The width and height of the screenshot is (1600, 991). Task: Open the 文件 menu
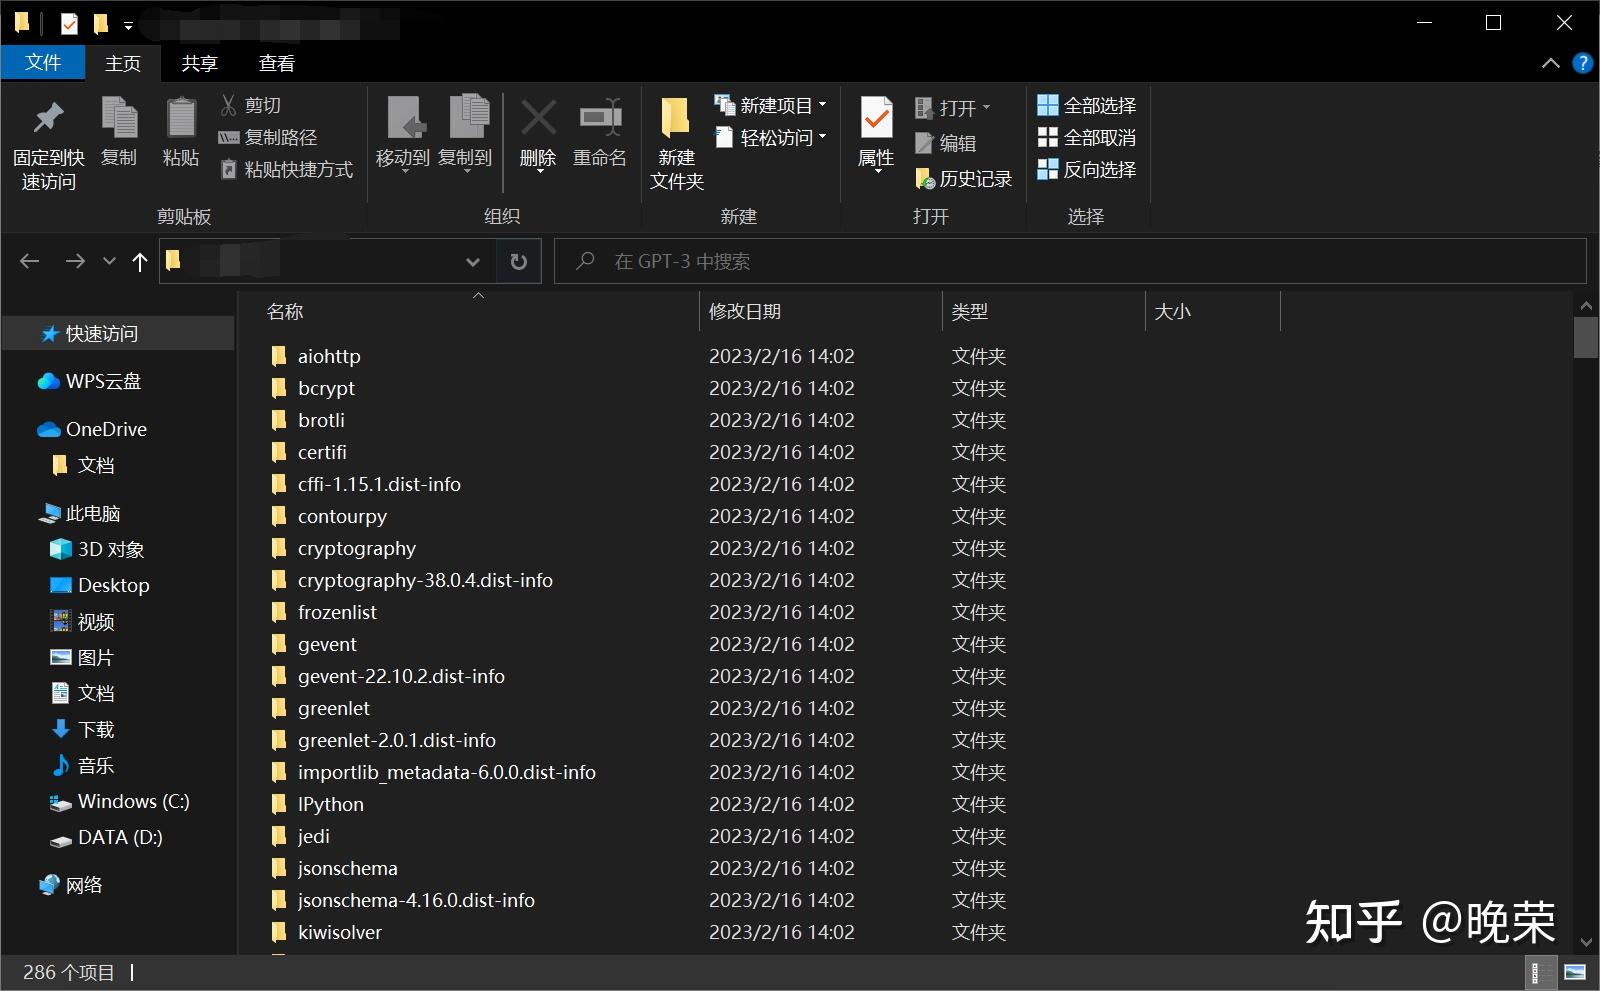coord(43,62)
